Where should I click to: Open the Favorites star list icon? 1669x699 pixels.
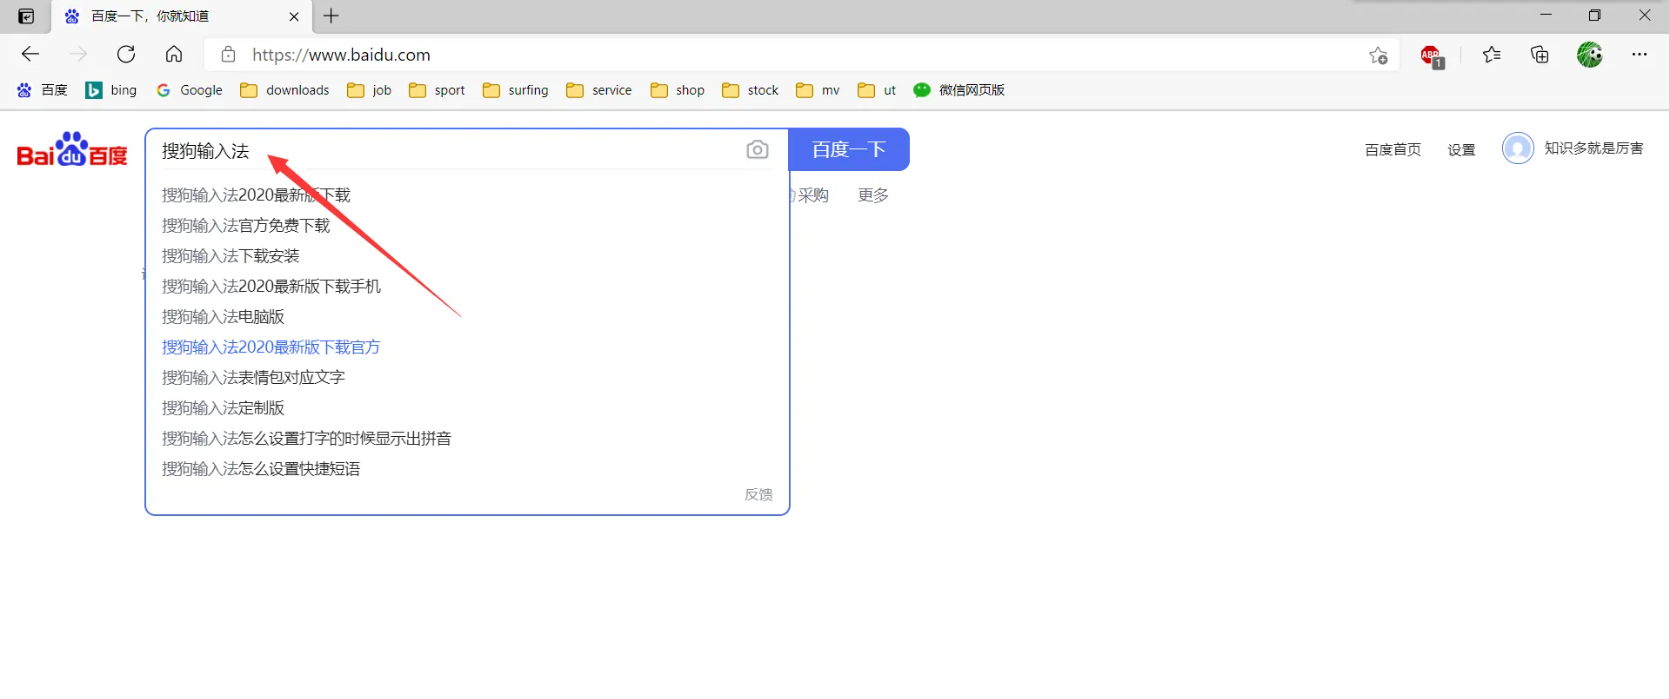click(1491, 55)
